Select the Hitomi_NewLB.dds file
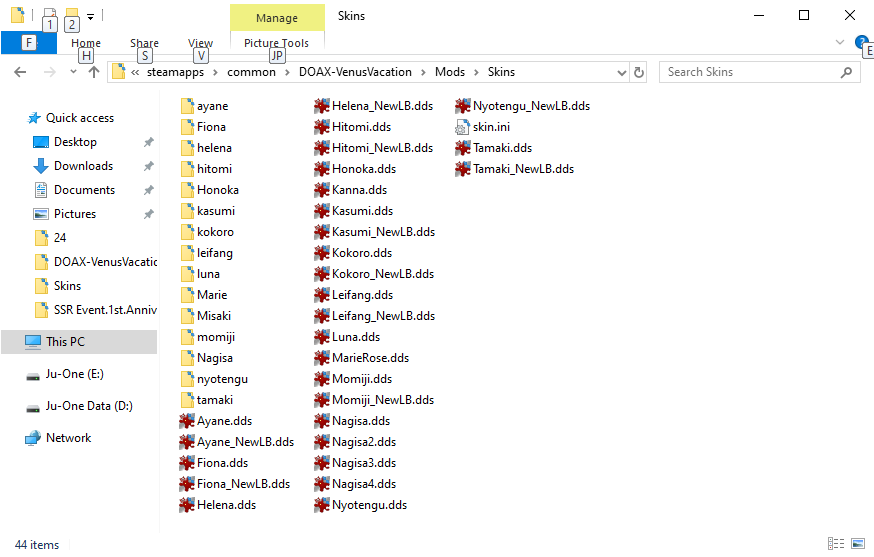The image size is (874, 557). pyautogui.click(x=373, y=148)
